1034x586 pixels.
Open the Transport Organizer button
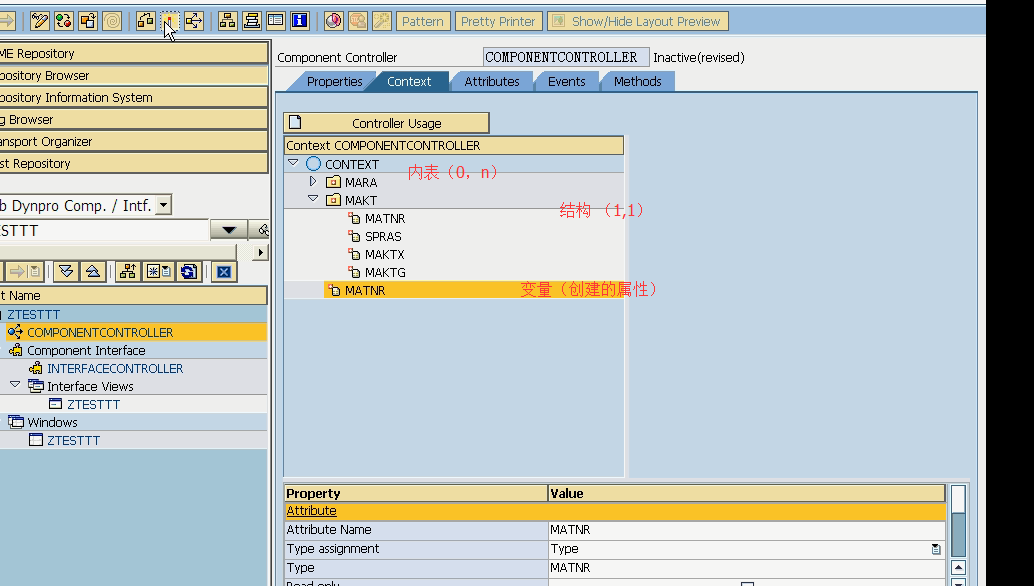[x=133, y=141]
